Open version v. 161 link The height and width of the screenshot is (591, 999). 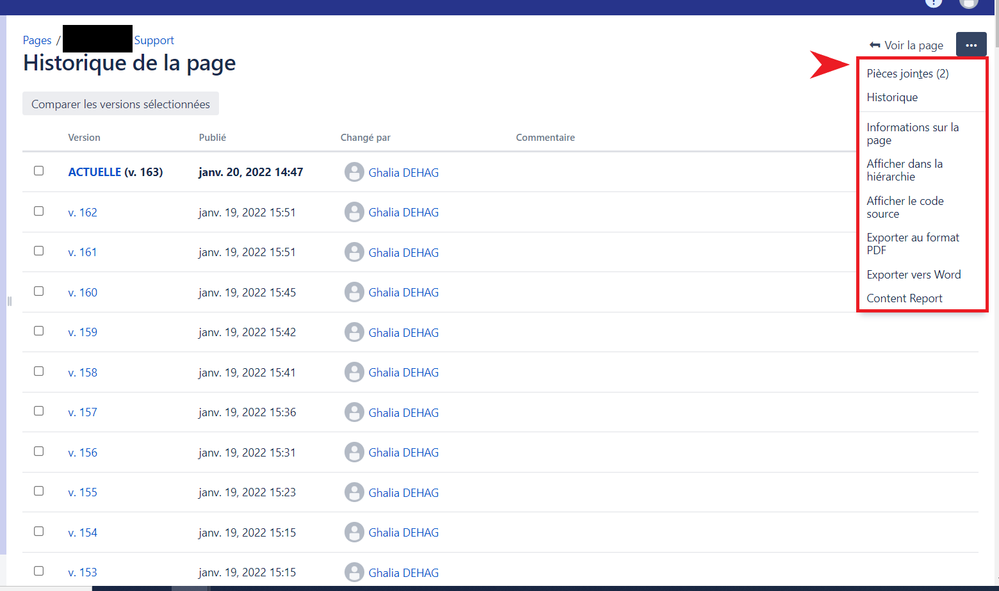(x=83, y=252)
